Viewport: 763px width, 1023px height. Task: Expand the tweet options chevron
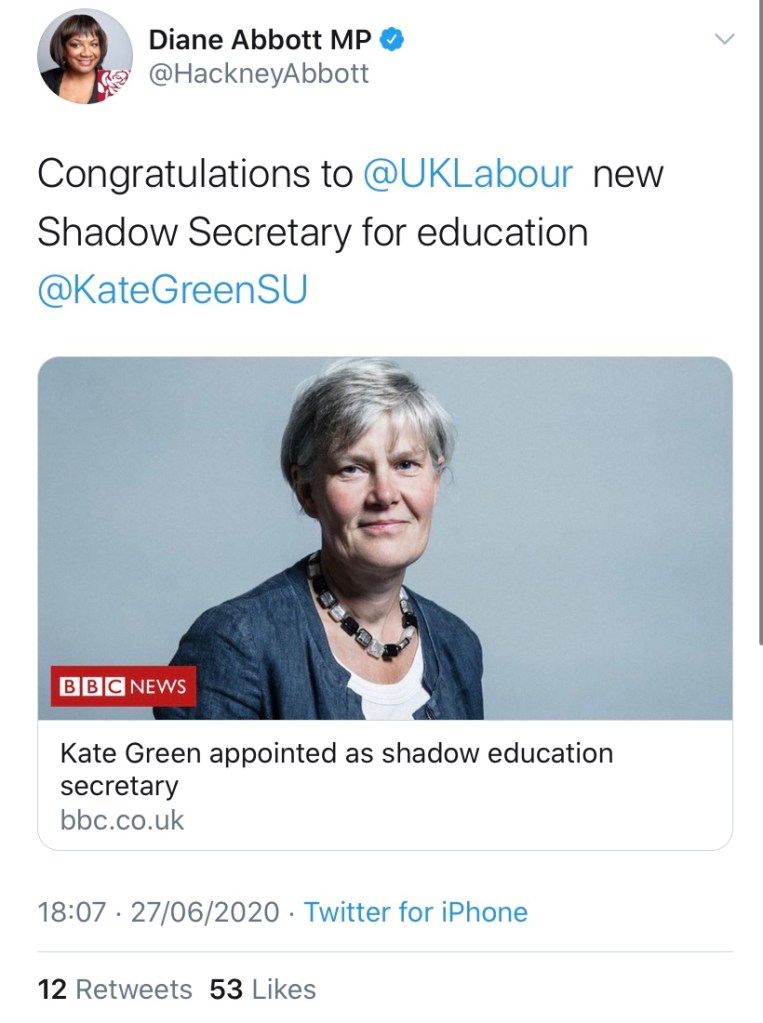point(724,40)
